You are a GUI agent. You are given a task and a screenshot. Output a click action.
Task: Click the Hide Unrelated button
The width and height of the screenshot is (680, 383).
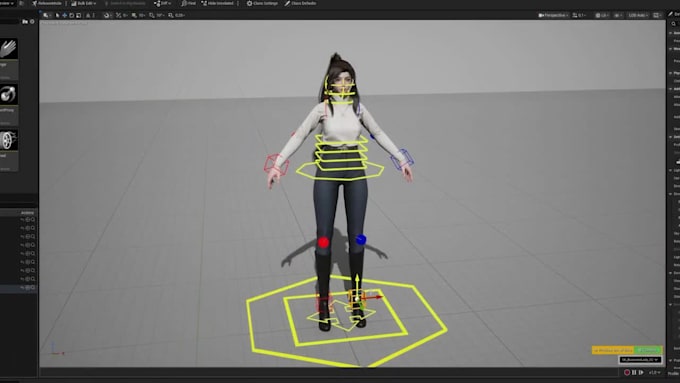click(x=218, y=3)
